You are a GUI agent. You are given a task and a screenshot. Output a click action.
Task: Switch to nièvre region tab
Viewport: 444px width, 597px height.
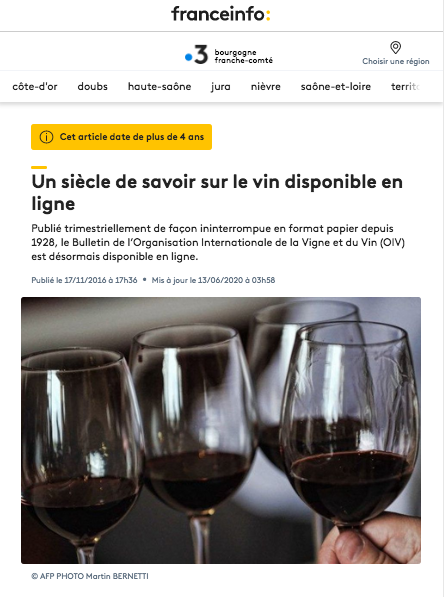tap(266, 86)
